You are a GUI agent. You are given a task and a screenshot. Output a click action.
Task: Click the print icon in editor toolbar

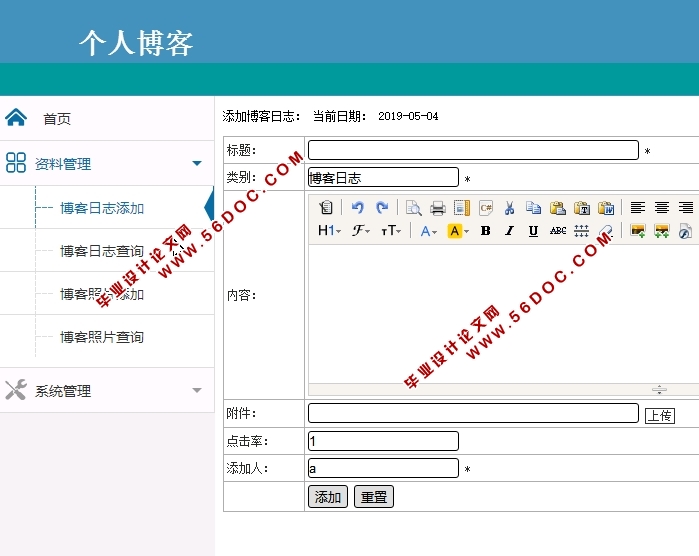(437, 208)
